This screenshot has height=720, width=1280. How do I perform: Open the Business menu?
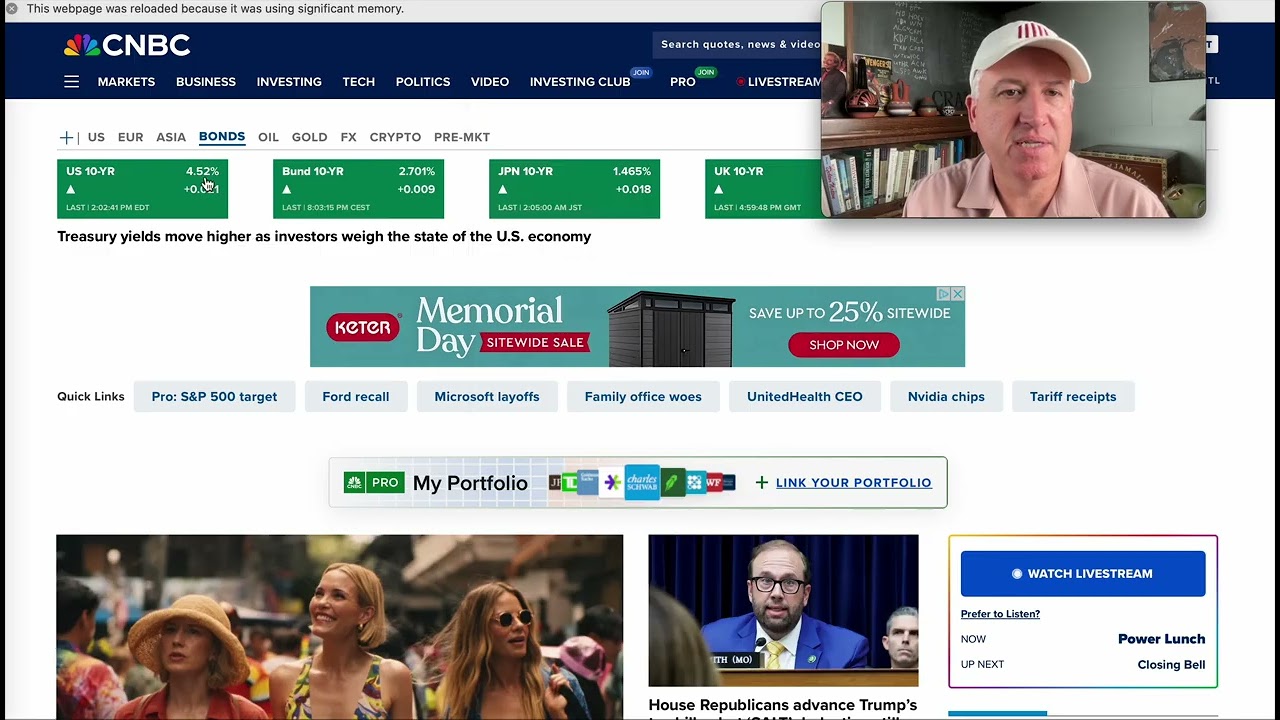coord(206,82)
